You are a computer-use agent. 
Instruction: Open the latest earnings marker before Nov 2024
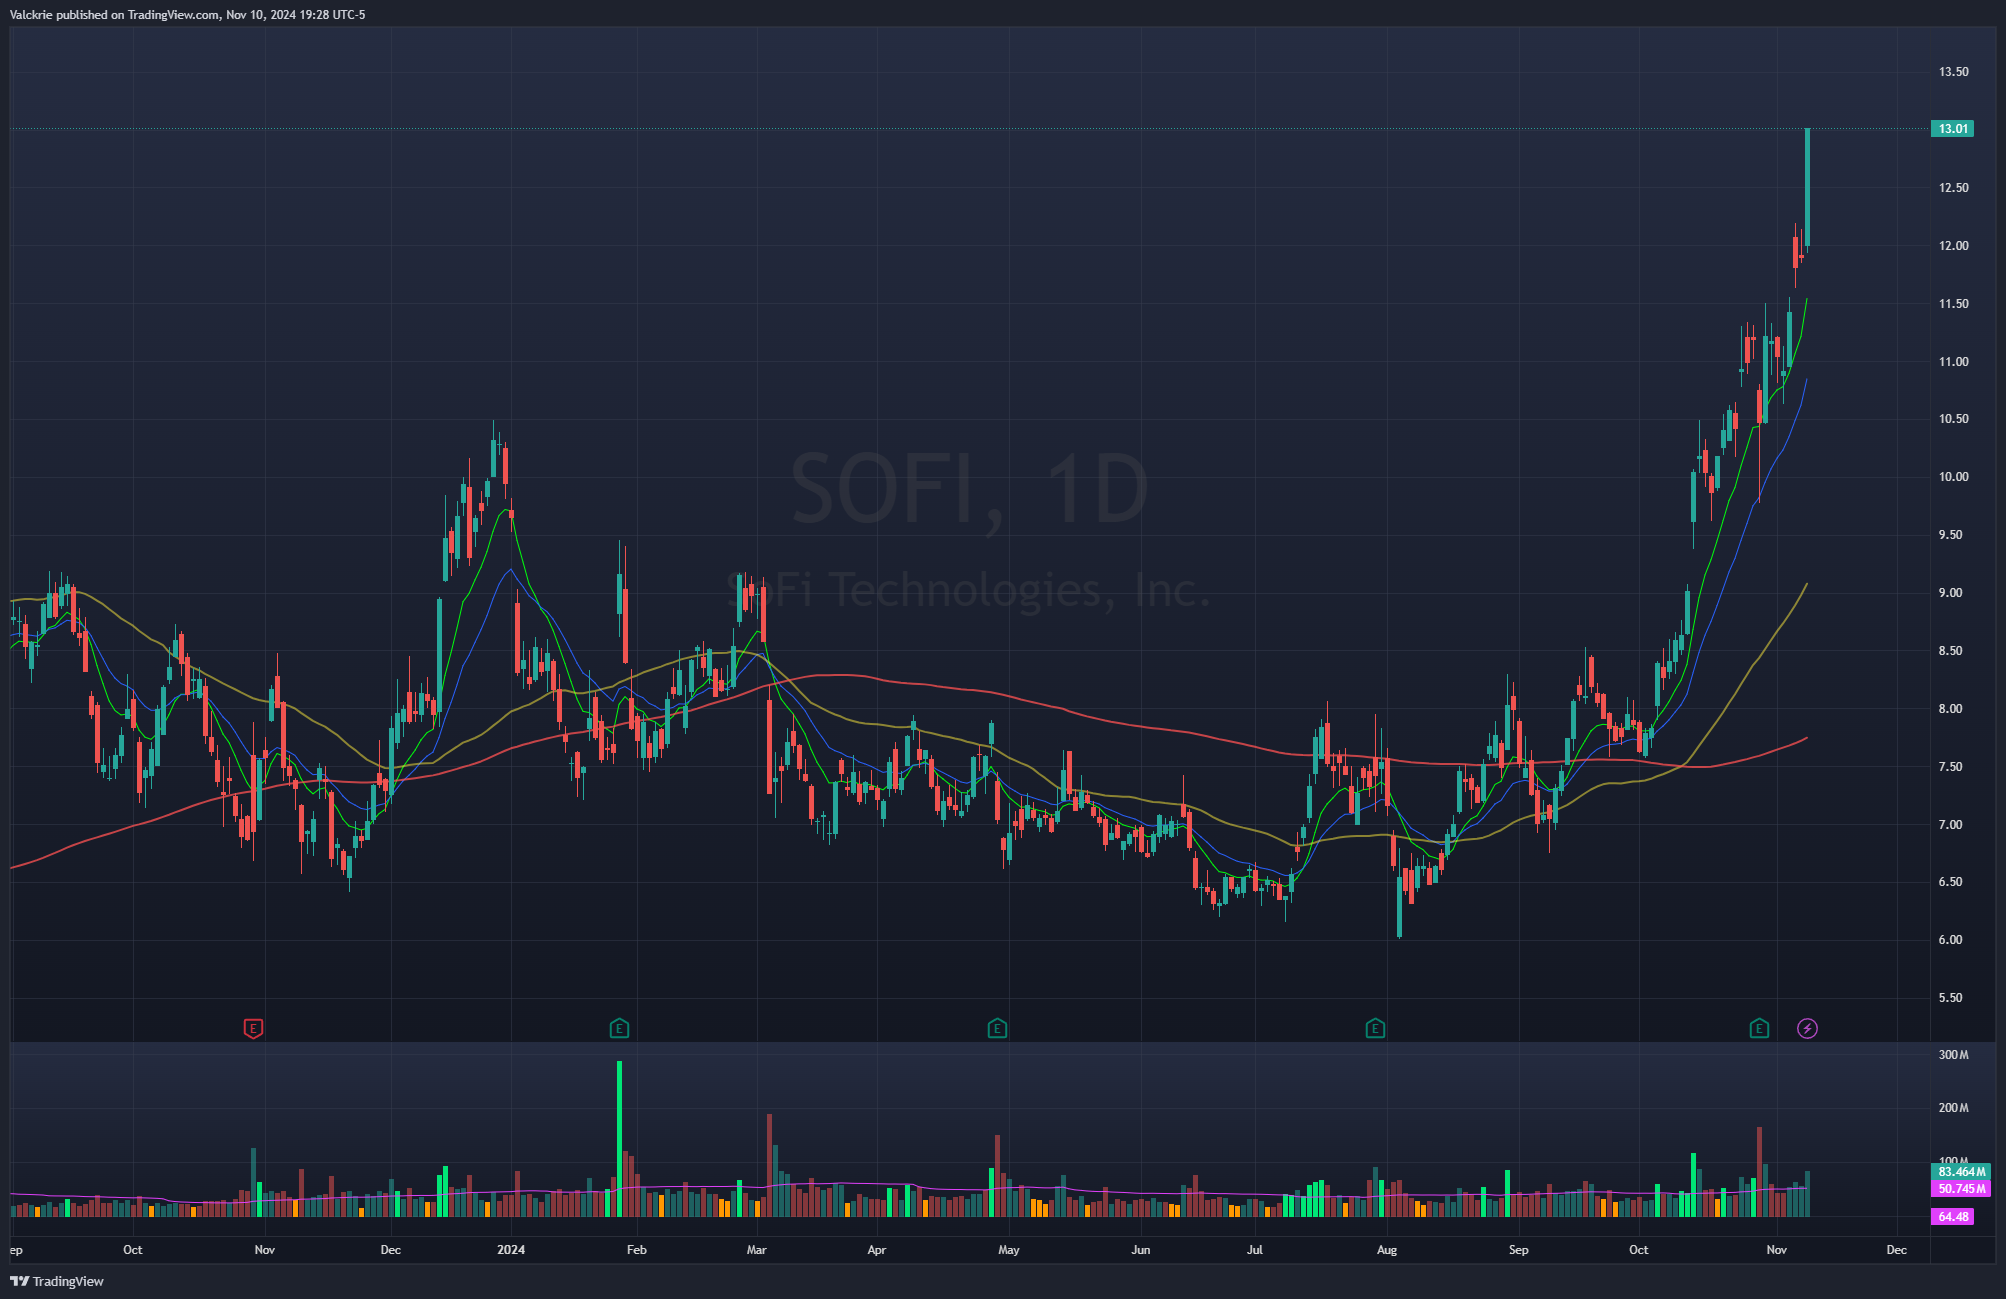click(1759, 1028)
